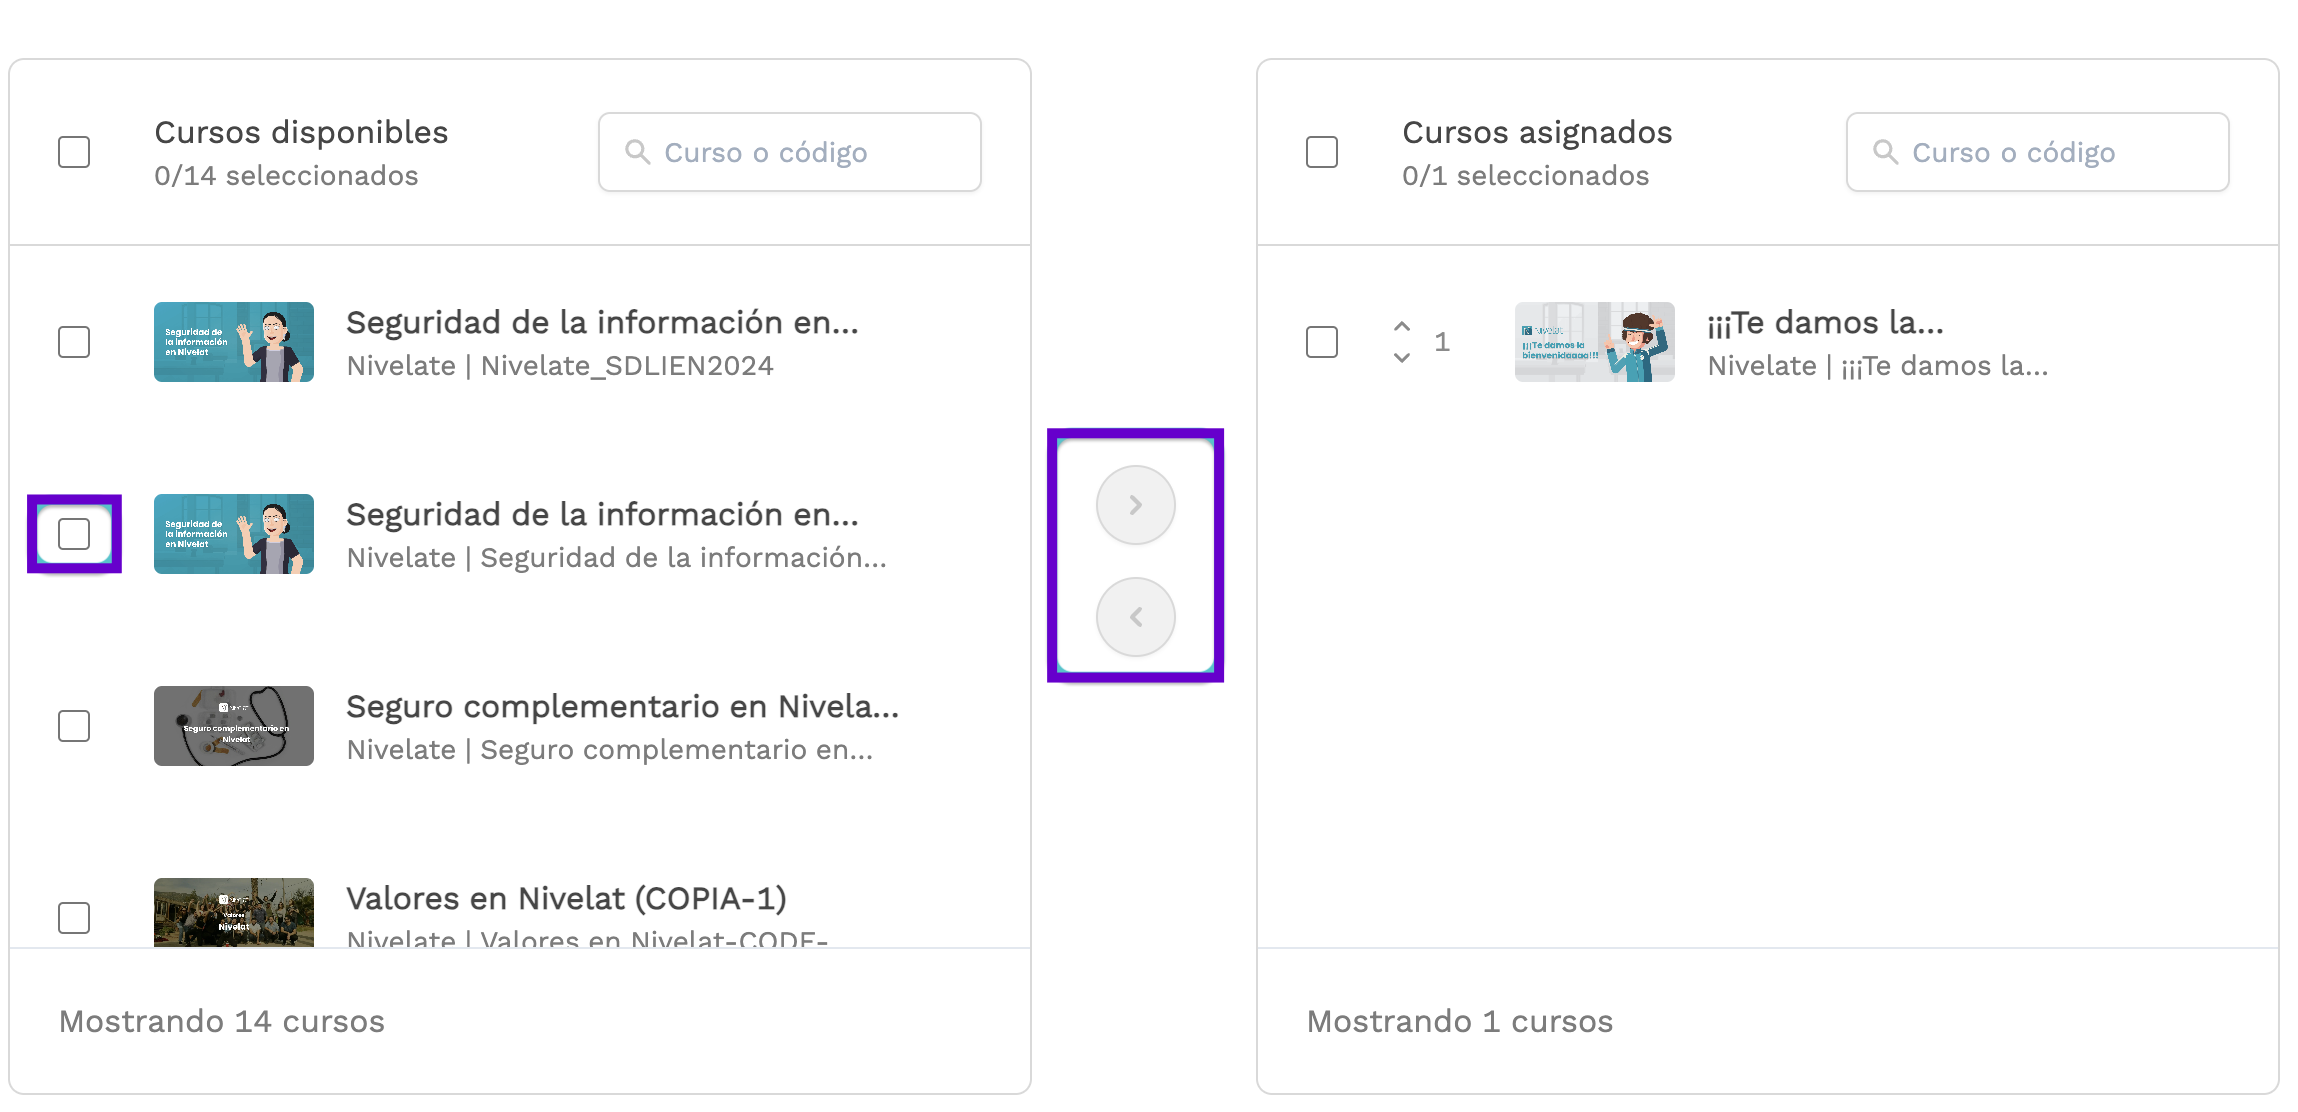Tick the Valores en Nivelat (COPIA-1) checkbox
Screen dimensions: 2298x1112
tap(74, 918)
